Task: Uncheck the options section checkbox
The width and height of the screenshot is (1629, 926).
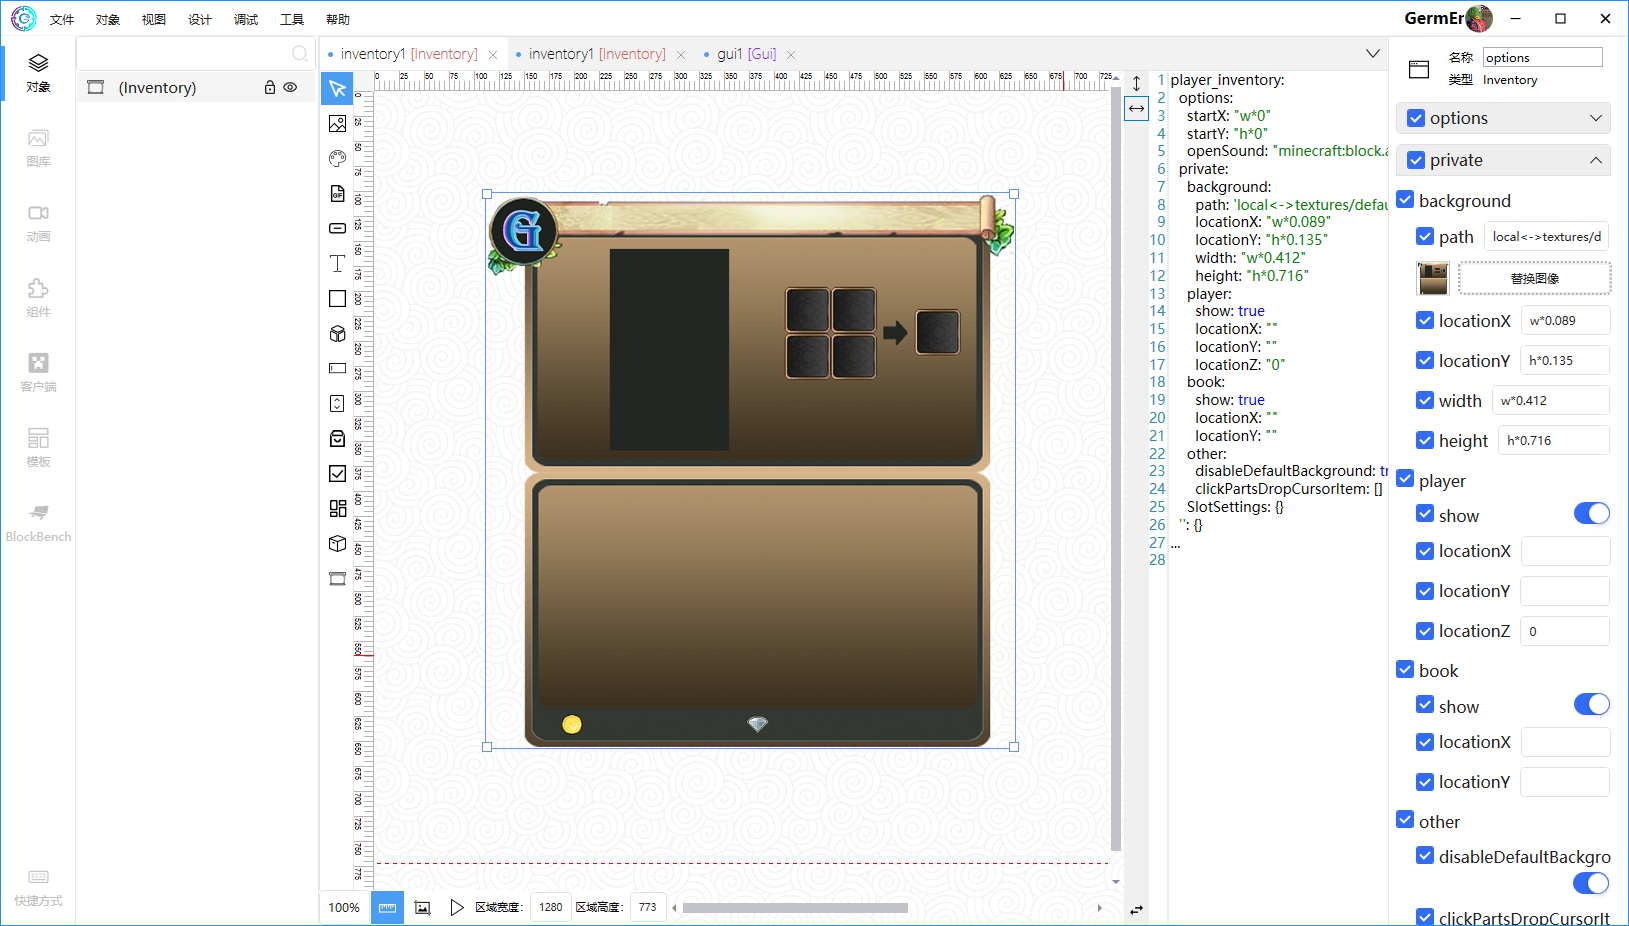Action: pos(1415,118)
